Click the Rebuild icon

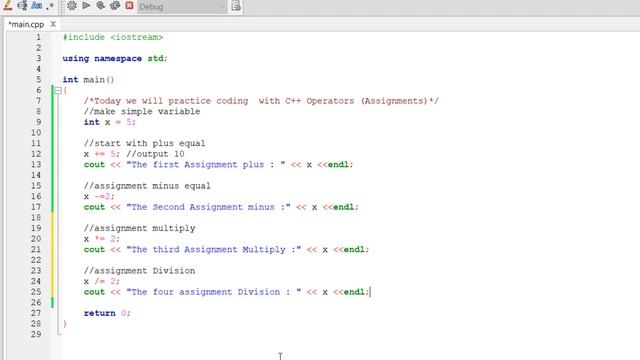[115, 6]
